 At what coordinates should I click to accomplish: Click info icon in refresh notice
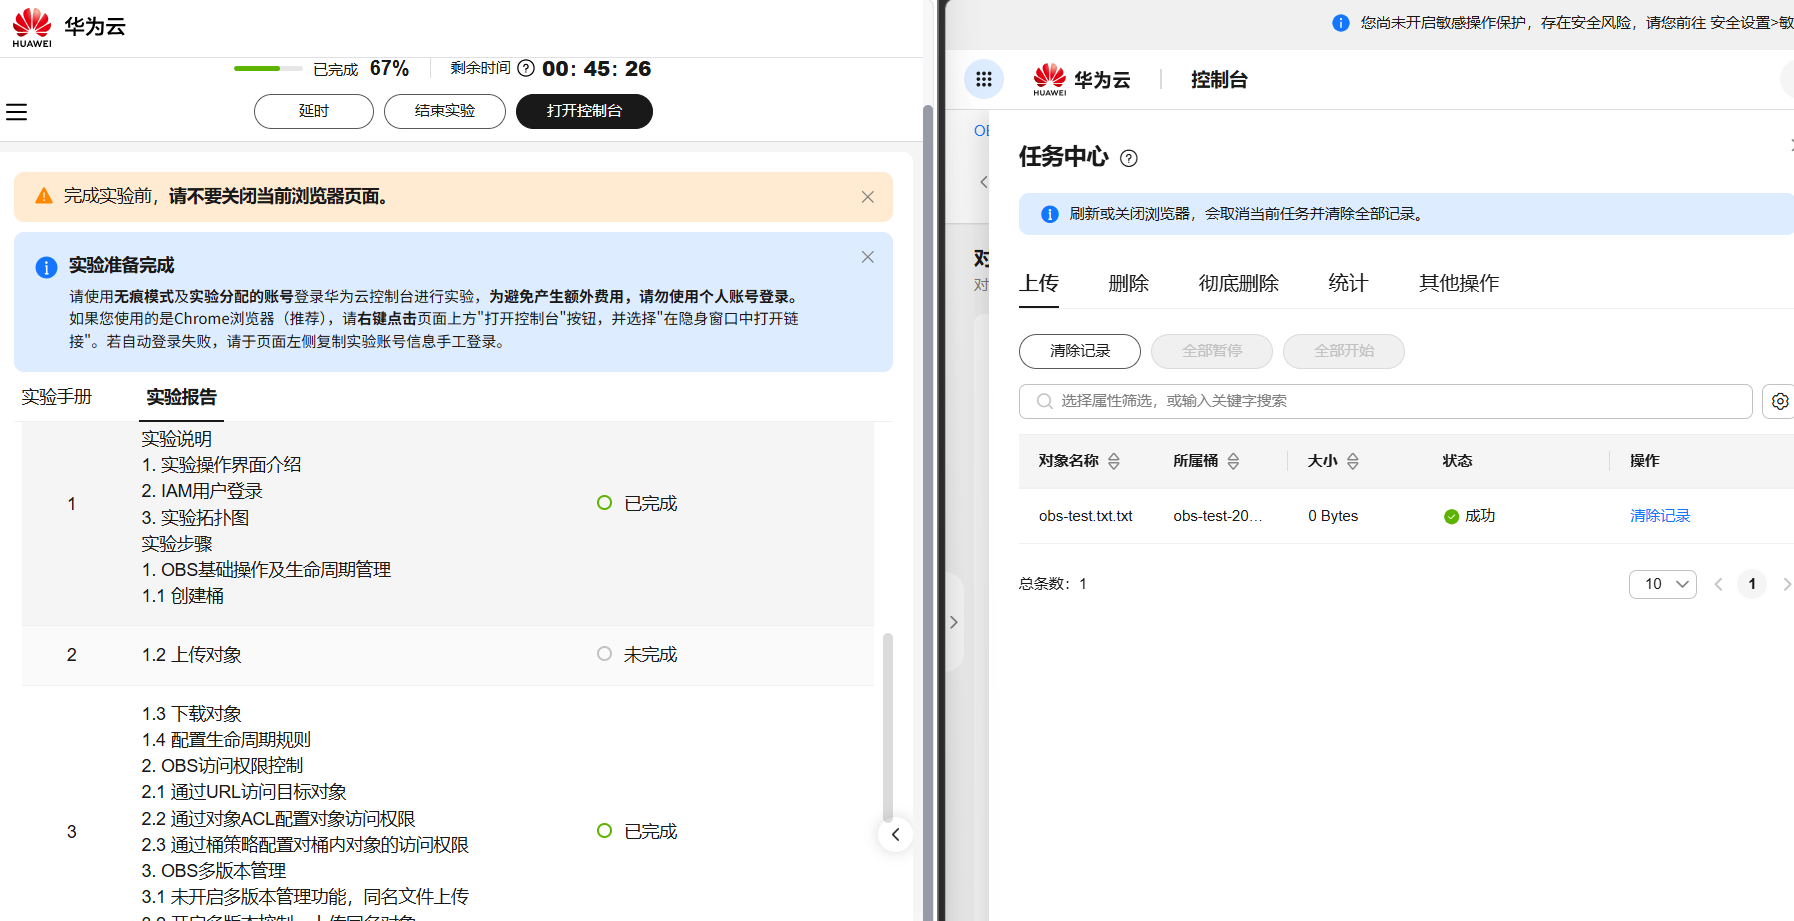point(1049,214)
